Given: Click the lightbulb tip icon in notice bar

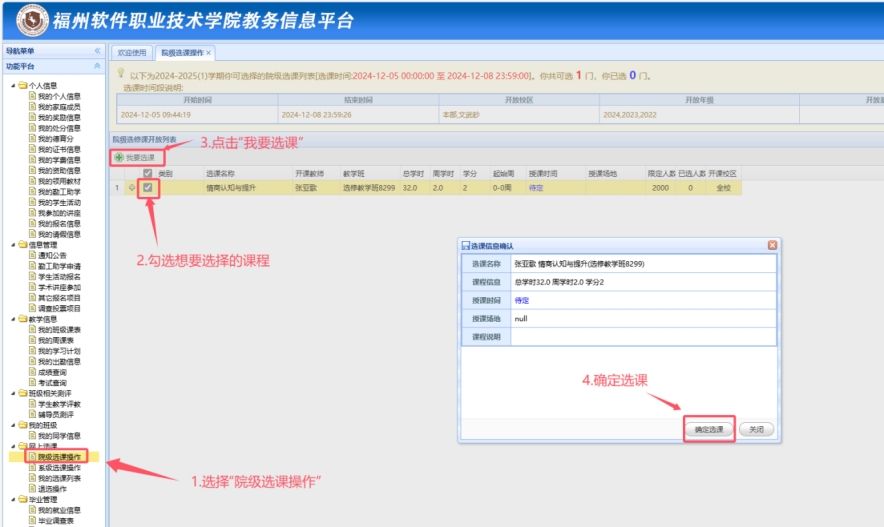Looking at the screenshot, I should click(121, 73).
